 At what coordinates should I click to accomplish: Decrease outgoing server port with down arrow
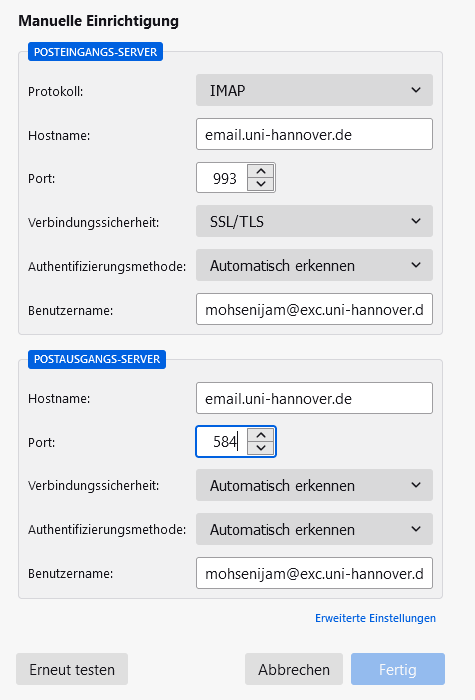pyautogui.click(x=261, y=448)
